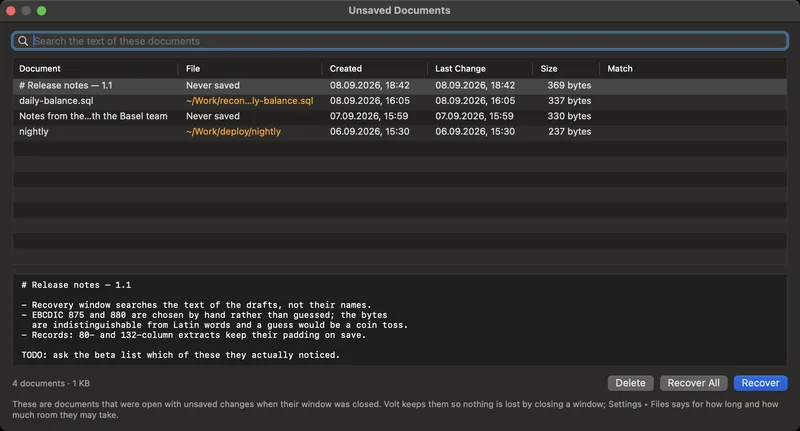This screenshot has width=800, height=431.
Task: Click the 337 bytes size cell
Action: 569,100
